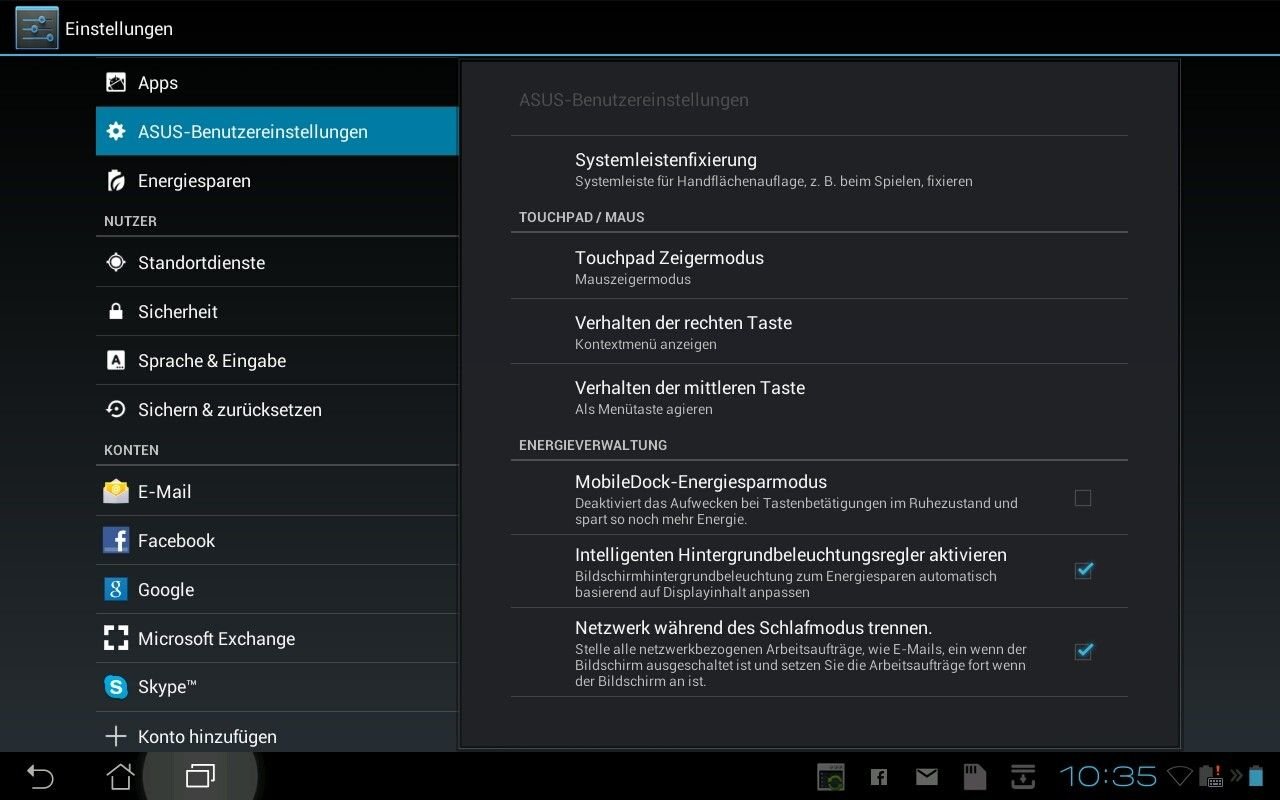Tap the Skype account icon
Screen dimensions: 1280x800
pos(116,687)
